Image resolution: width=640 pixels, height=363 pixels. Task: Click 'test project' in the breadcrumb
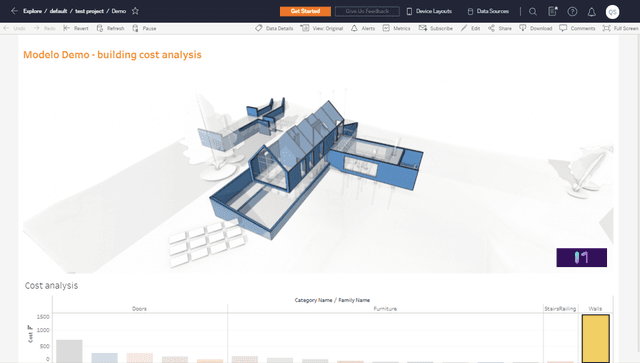pos(89,11)
